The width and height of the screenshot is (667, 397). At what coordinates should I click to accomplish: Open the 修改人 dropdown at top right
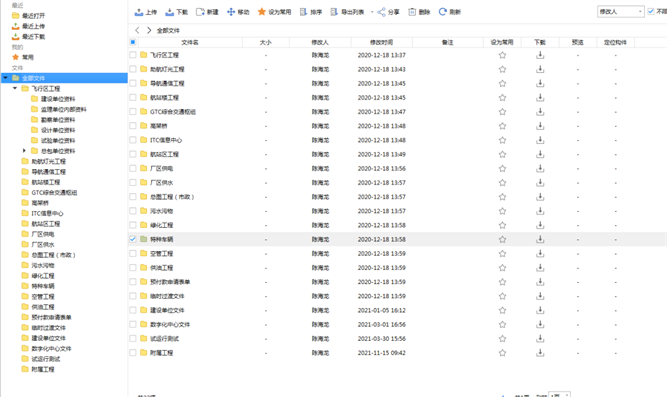pyautogui.click(x=621, y=11)
